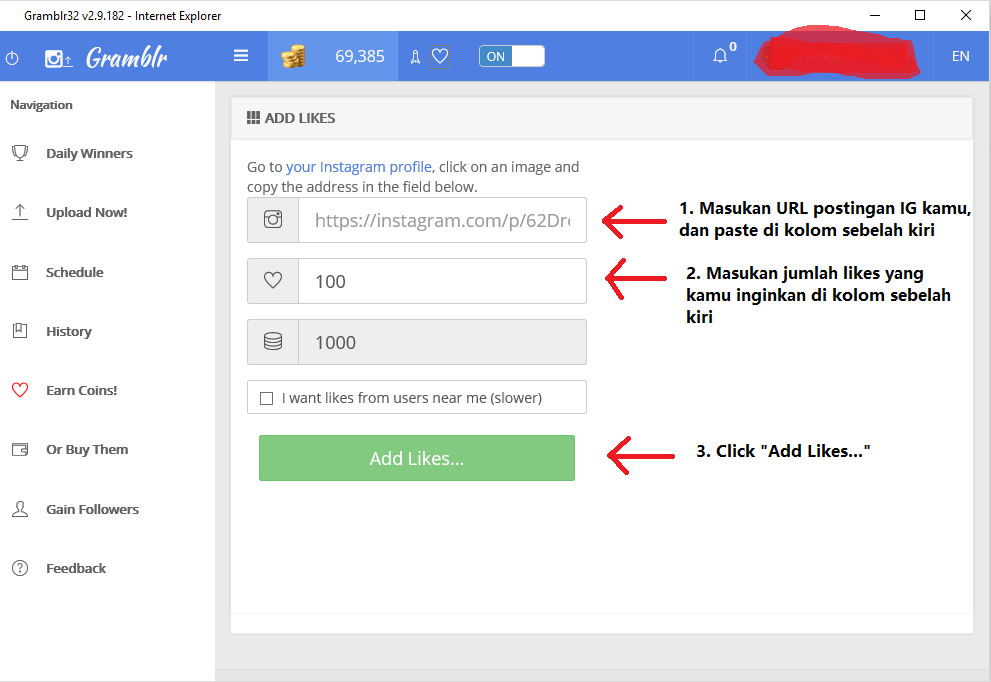Click the red Earn Coins heart icon
This screenshot has width=991, height=682.
(x=20, y=390)
